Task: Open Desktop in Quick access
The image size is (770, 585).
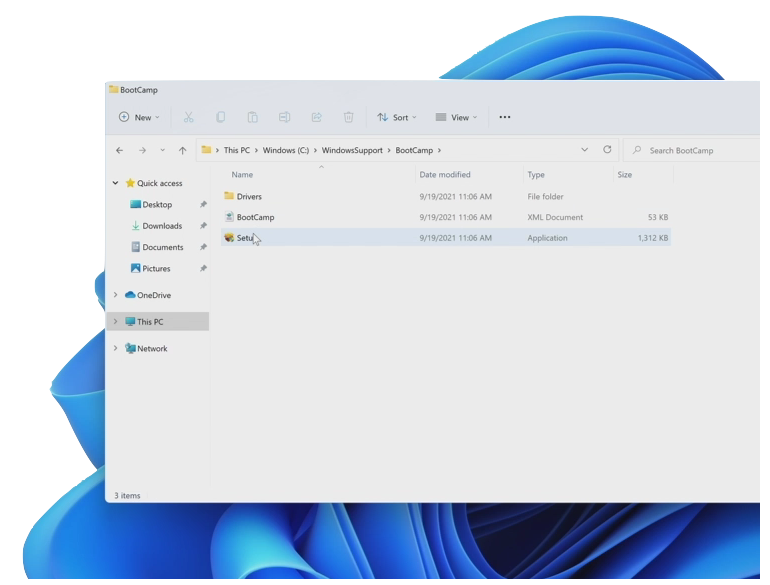Action: 157,204
